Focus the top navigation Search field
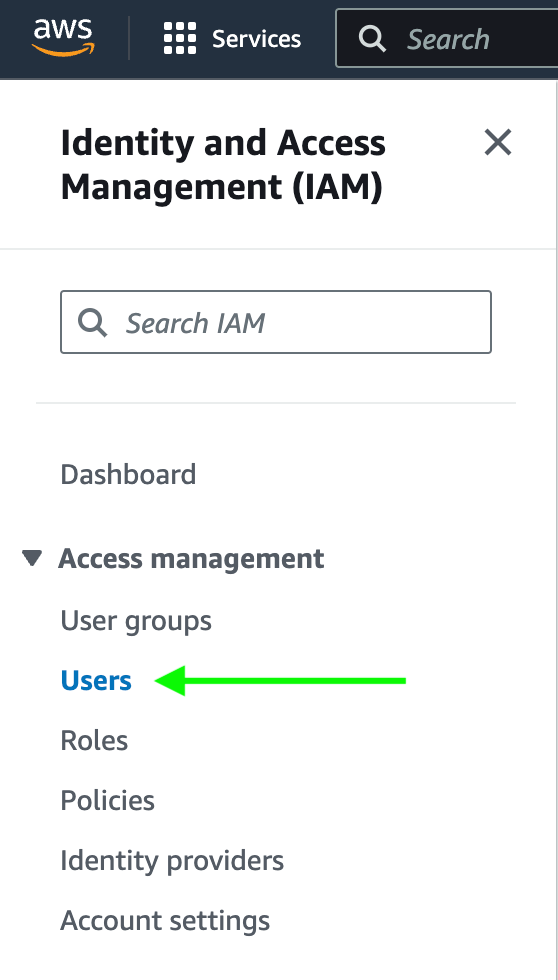Image resolution: width=558 pixels, height=980 pixels. (x=446, y=38)
